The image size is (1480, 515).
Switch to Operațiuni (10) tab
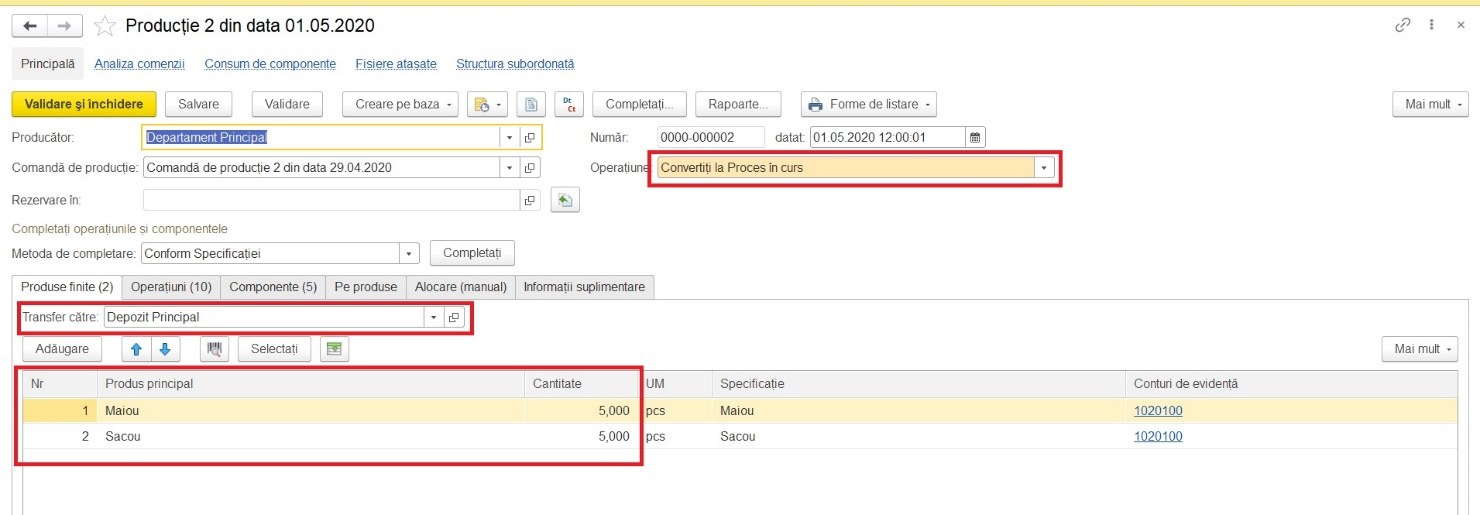[171, 287]
